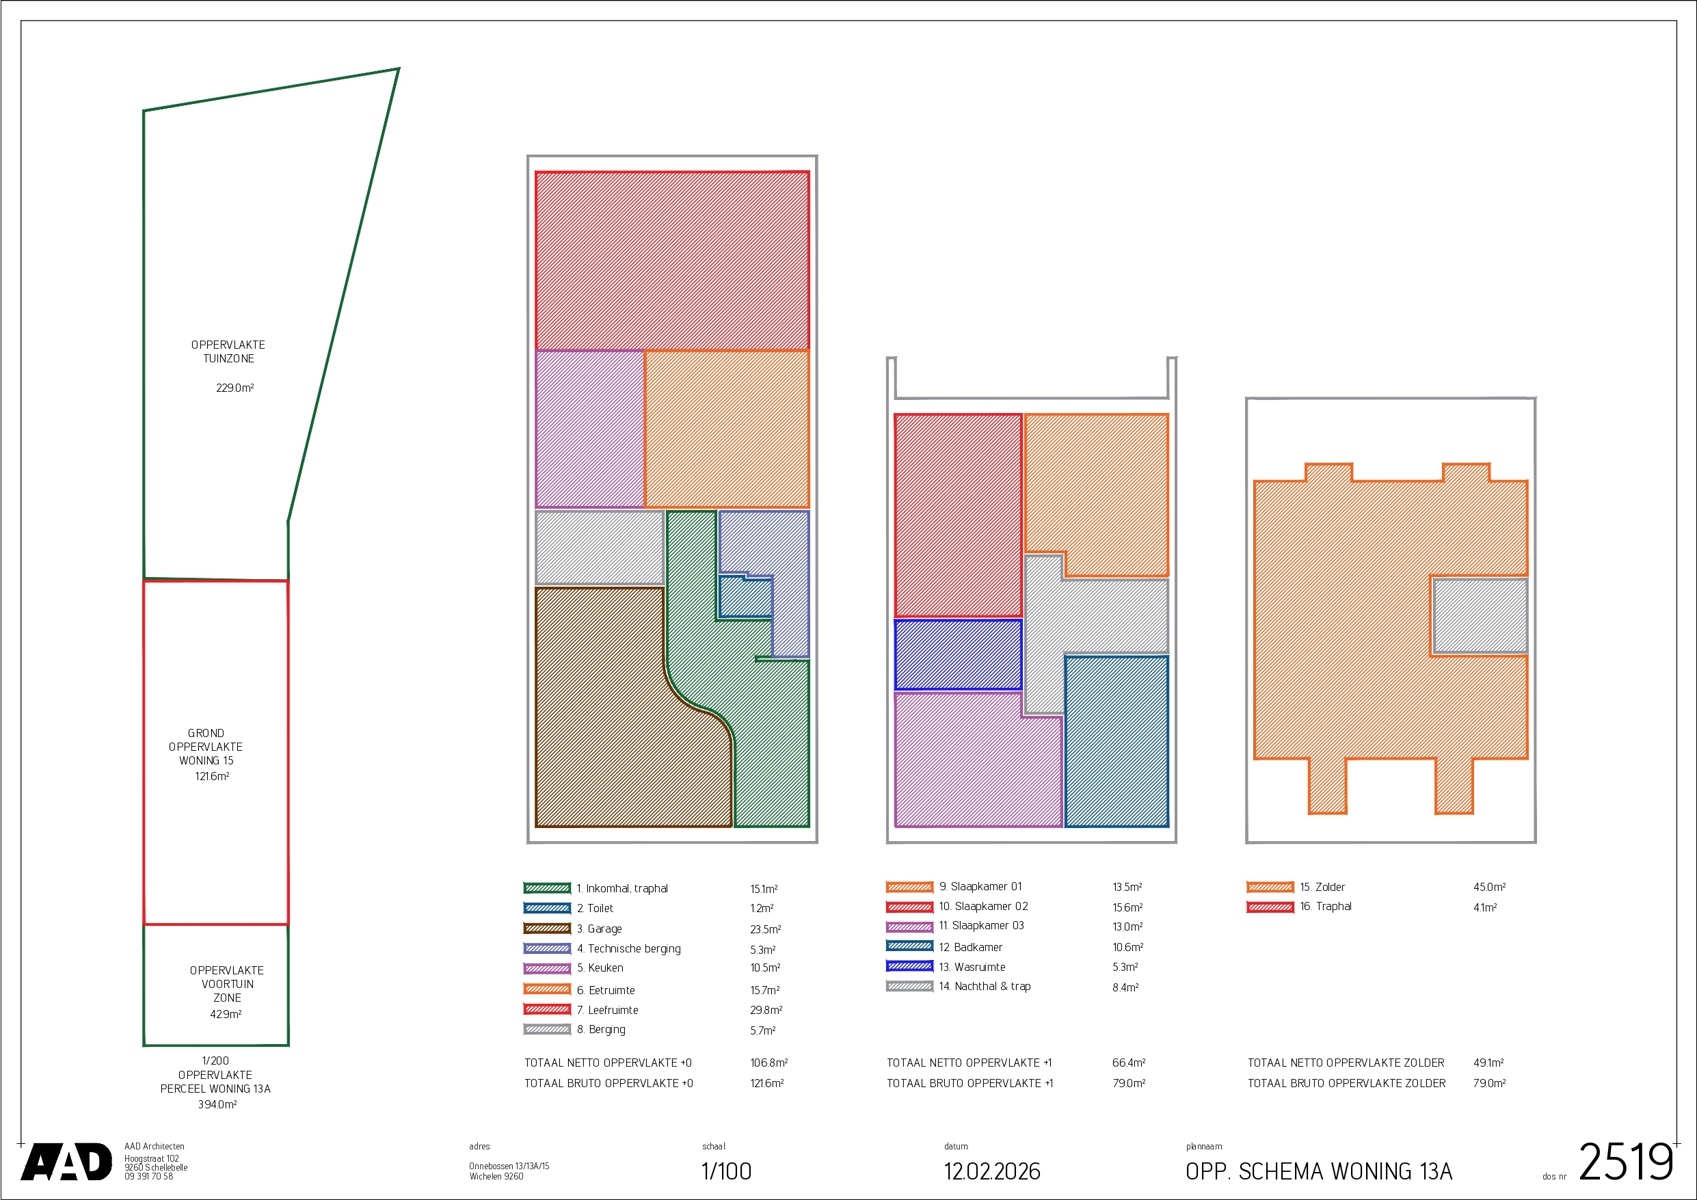Select the blue laundry room on first floor

[957, 655]
